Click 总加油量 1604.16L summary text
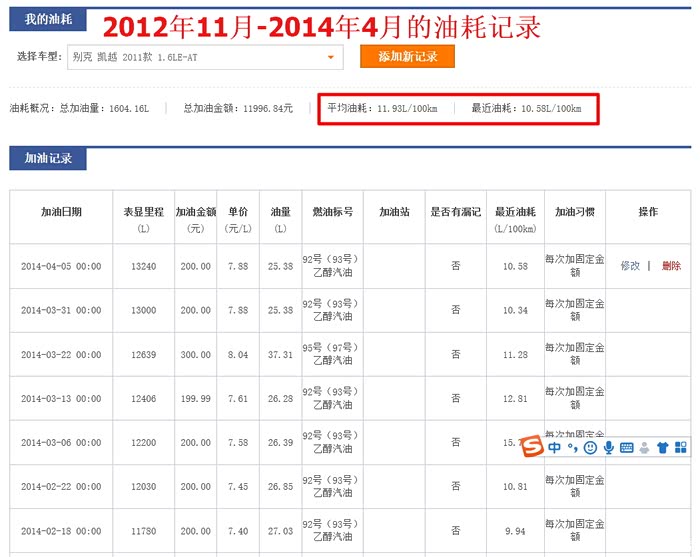 coord(104,108)
